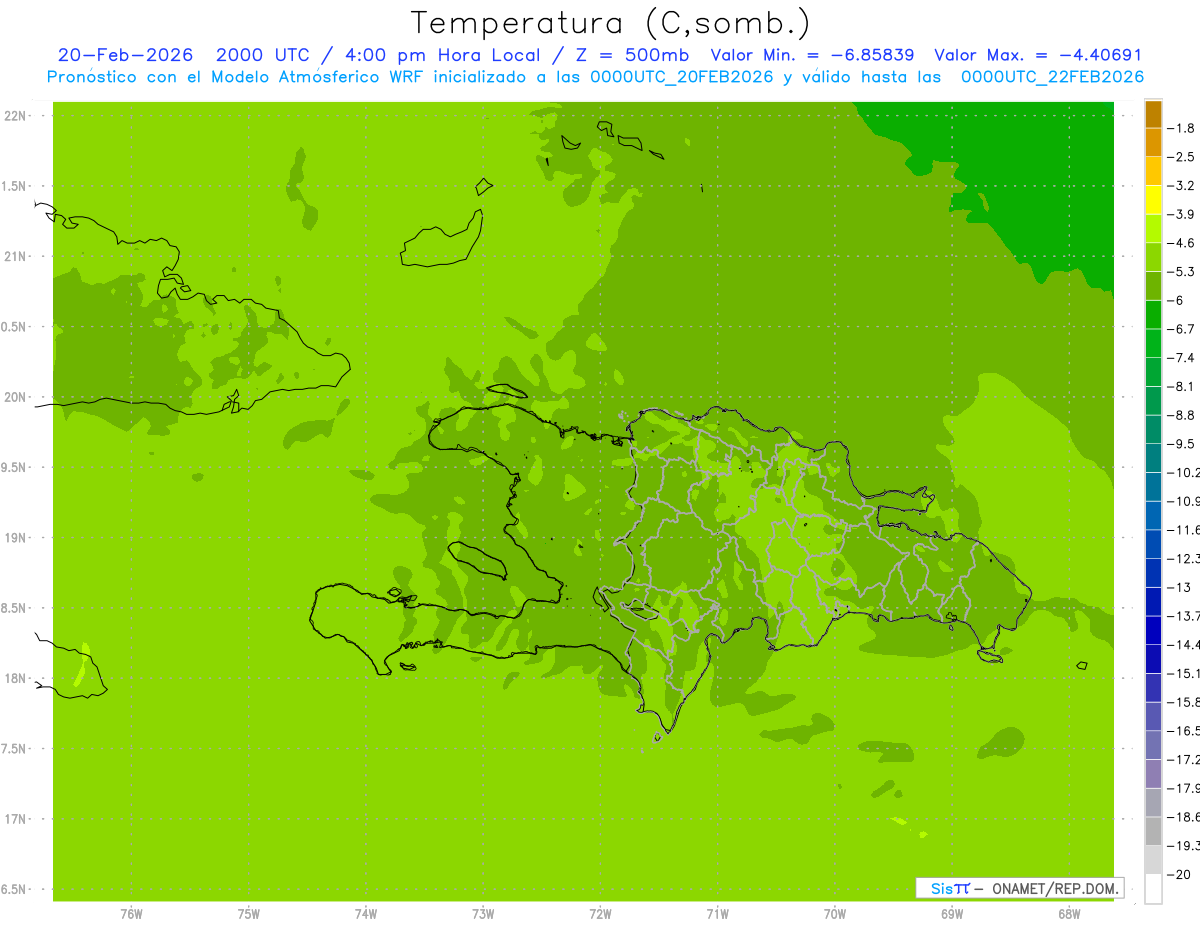Click the '-4.6' colorbar label
Image resolution: width=1200 pixels, height=927 pixels.
pyautogui.click(x=1183, y=243)
